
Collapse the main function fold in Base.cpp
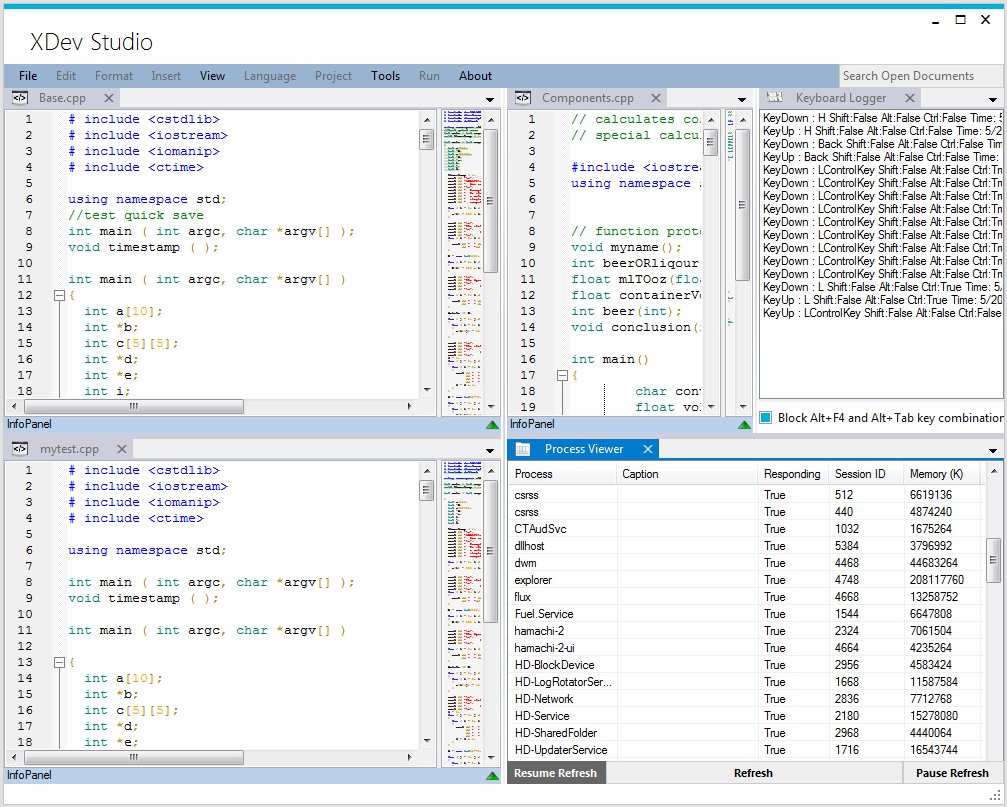click(58, 295)
